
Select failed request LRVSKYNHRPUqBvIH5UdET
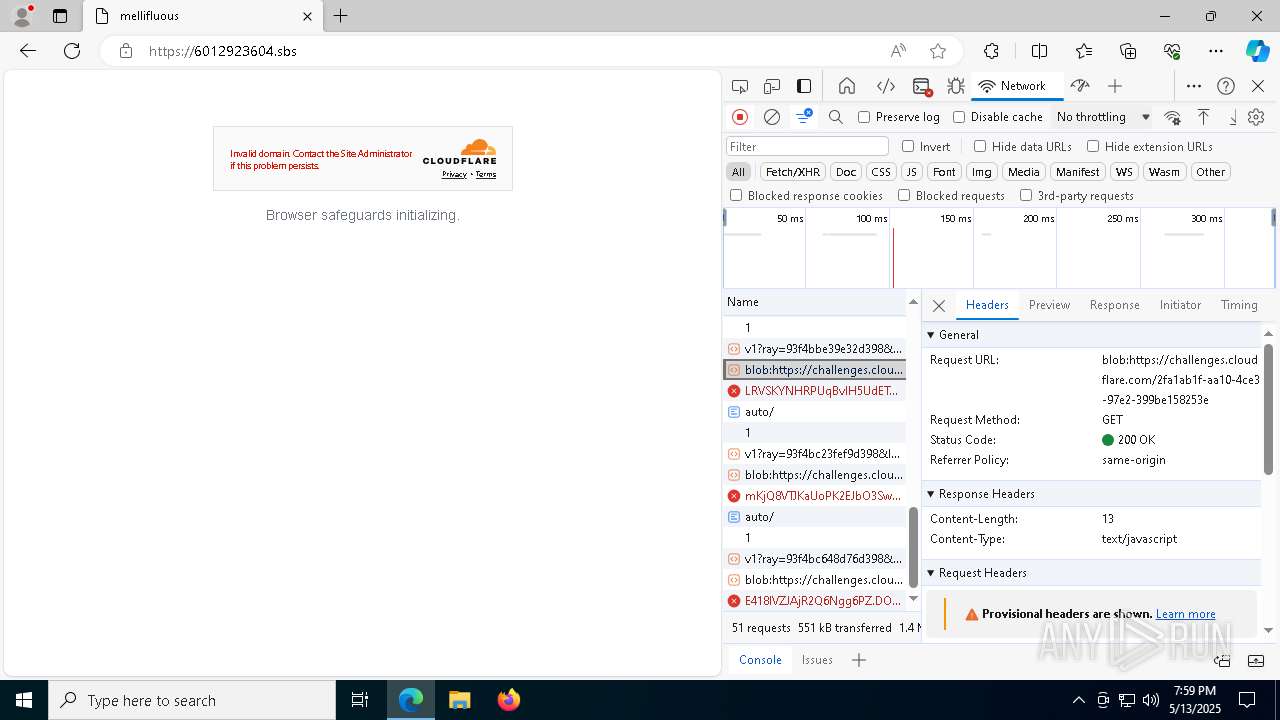tap(814, 391)
